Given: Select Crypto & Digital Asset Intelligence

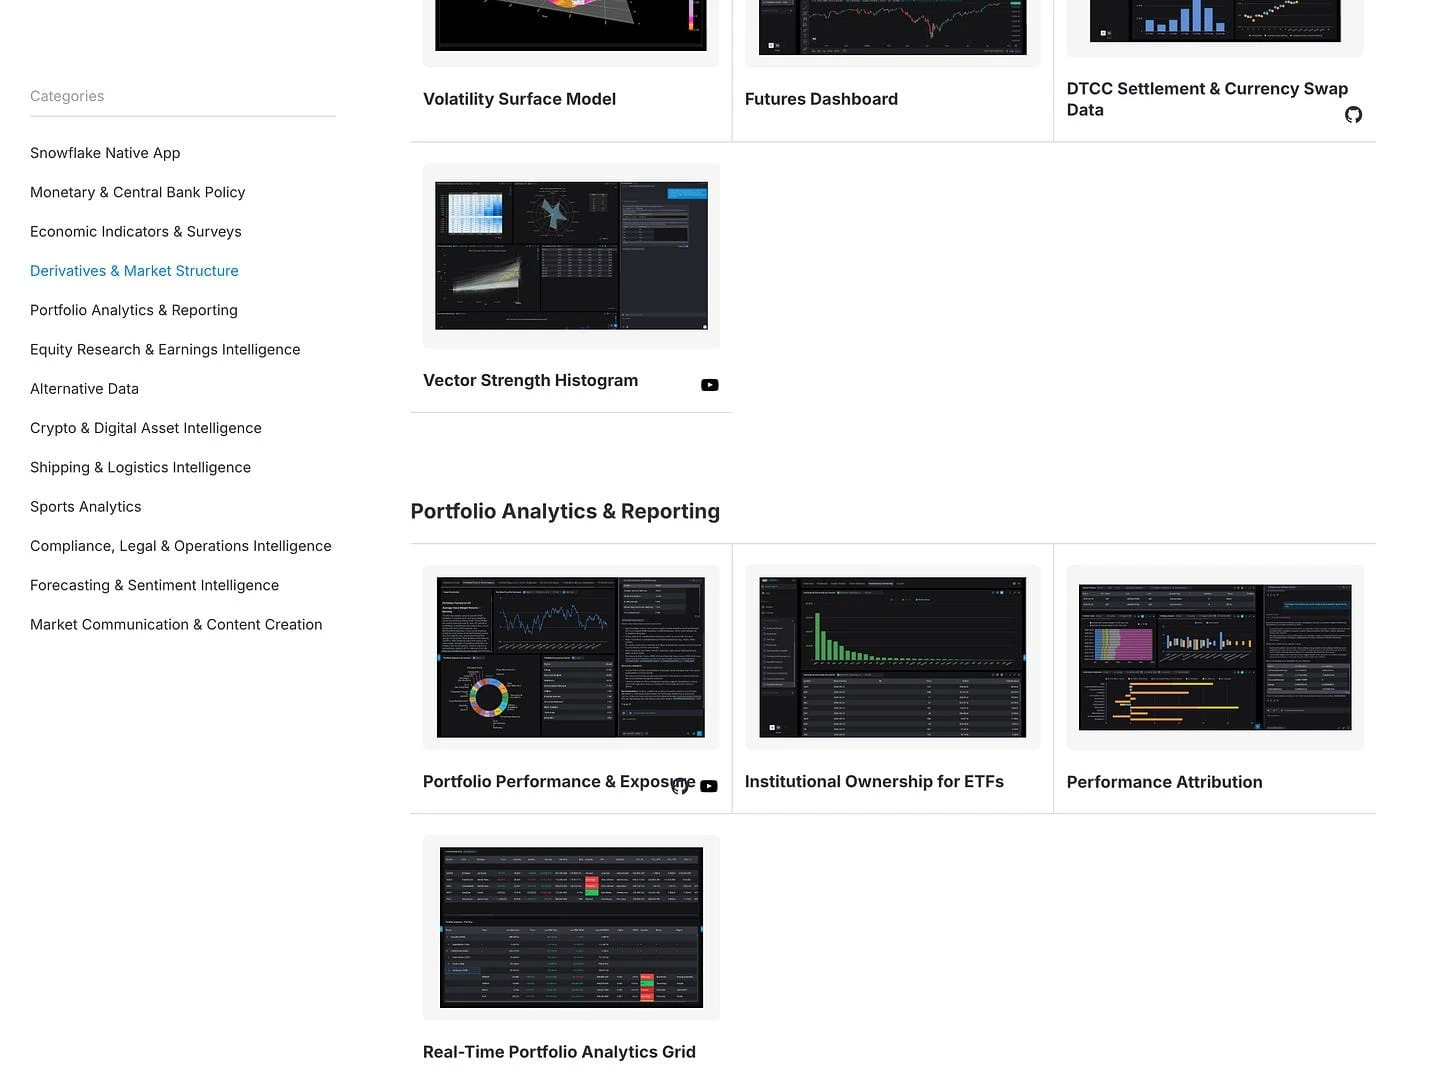Looking at the screenshot, I should pyautogui.click(x=146, y=427).
